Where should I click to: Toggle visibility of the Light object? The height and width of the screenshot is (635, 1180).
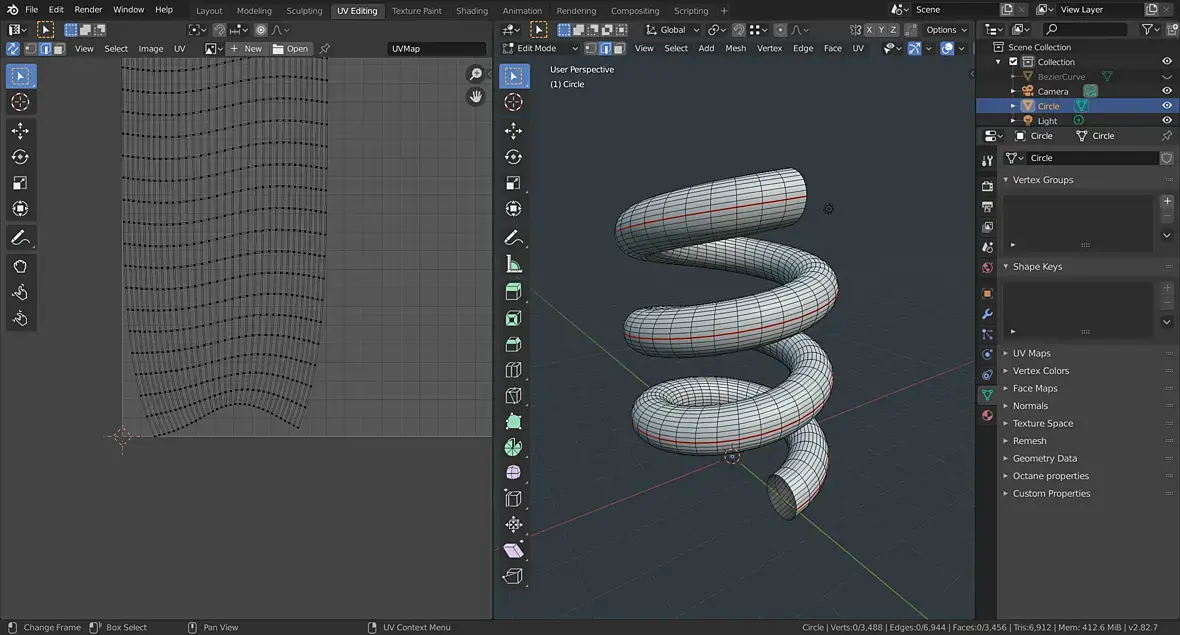1166,121
